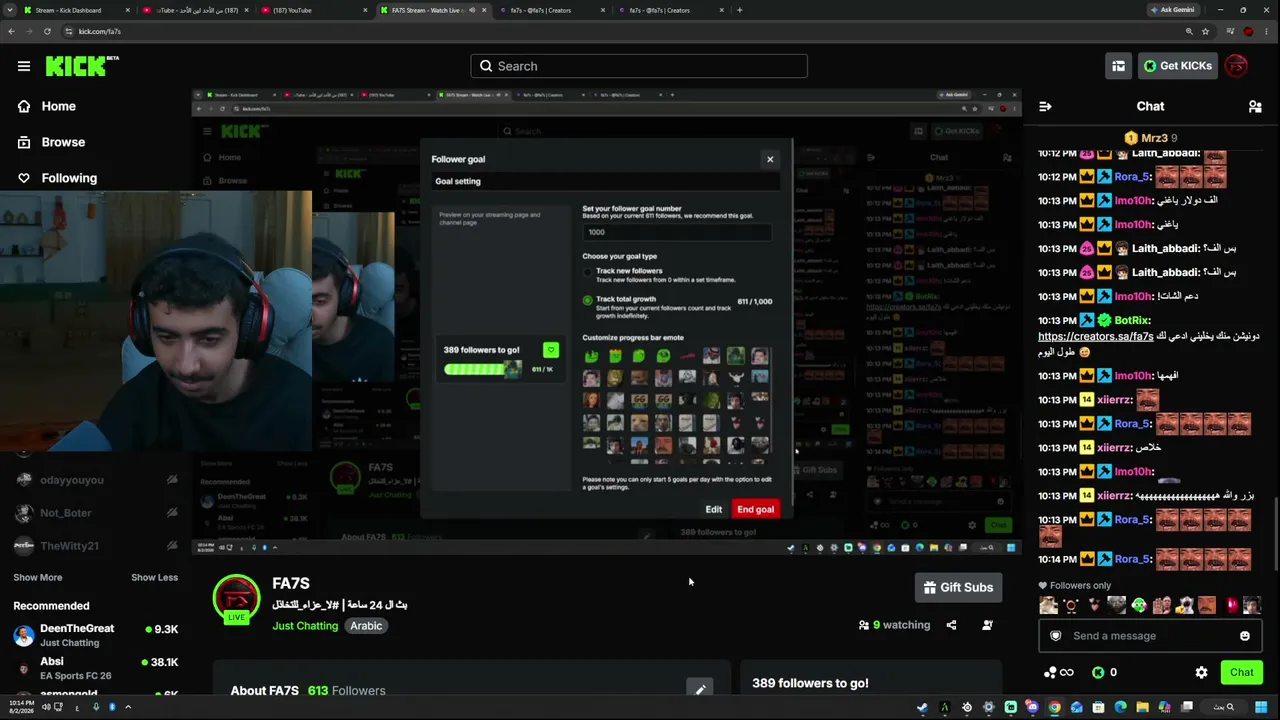Click the Get KICKs button

1178,66
